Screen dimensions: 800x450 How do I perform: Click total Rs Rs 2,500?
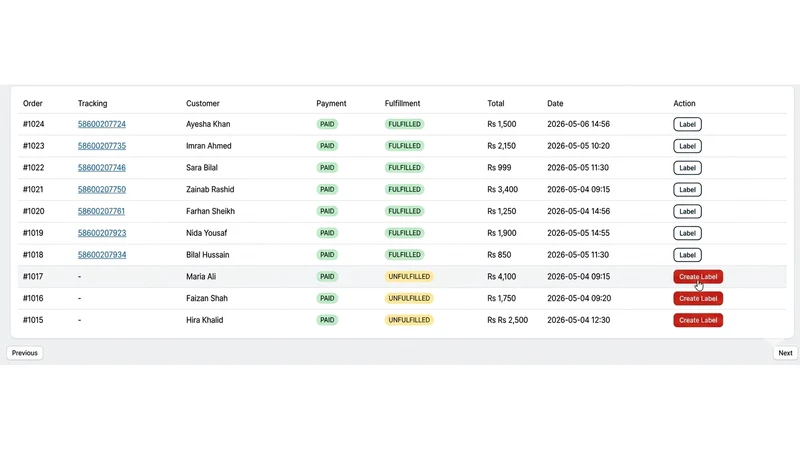pos(508,320)
